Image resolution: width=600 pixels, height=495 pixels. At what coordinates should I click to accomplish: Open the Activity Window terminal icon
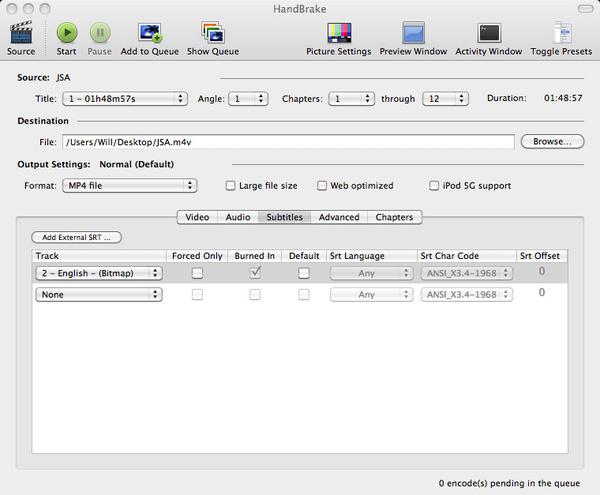489,33
